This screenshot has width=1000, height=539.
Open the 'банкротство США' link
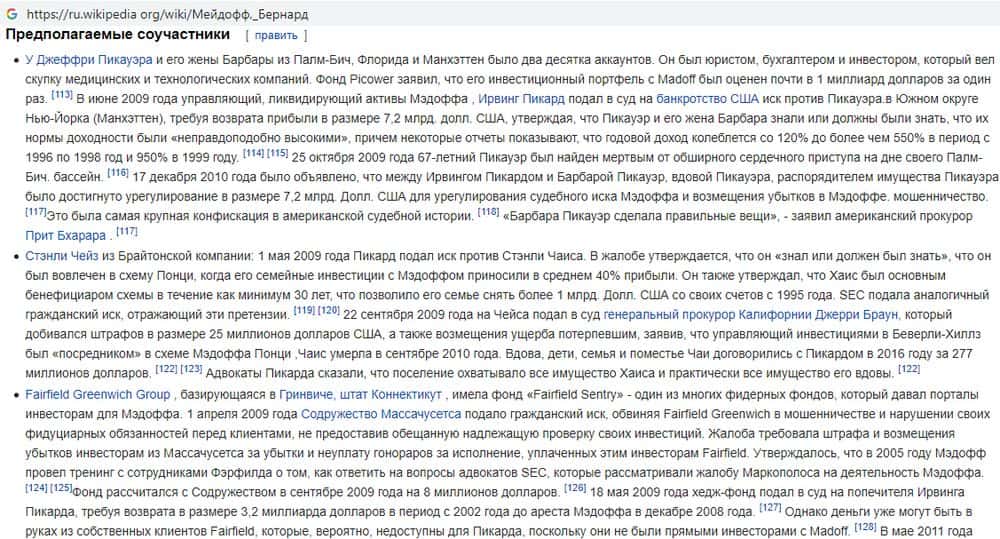[707, 99]
